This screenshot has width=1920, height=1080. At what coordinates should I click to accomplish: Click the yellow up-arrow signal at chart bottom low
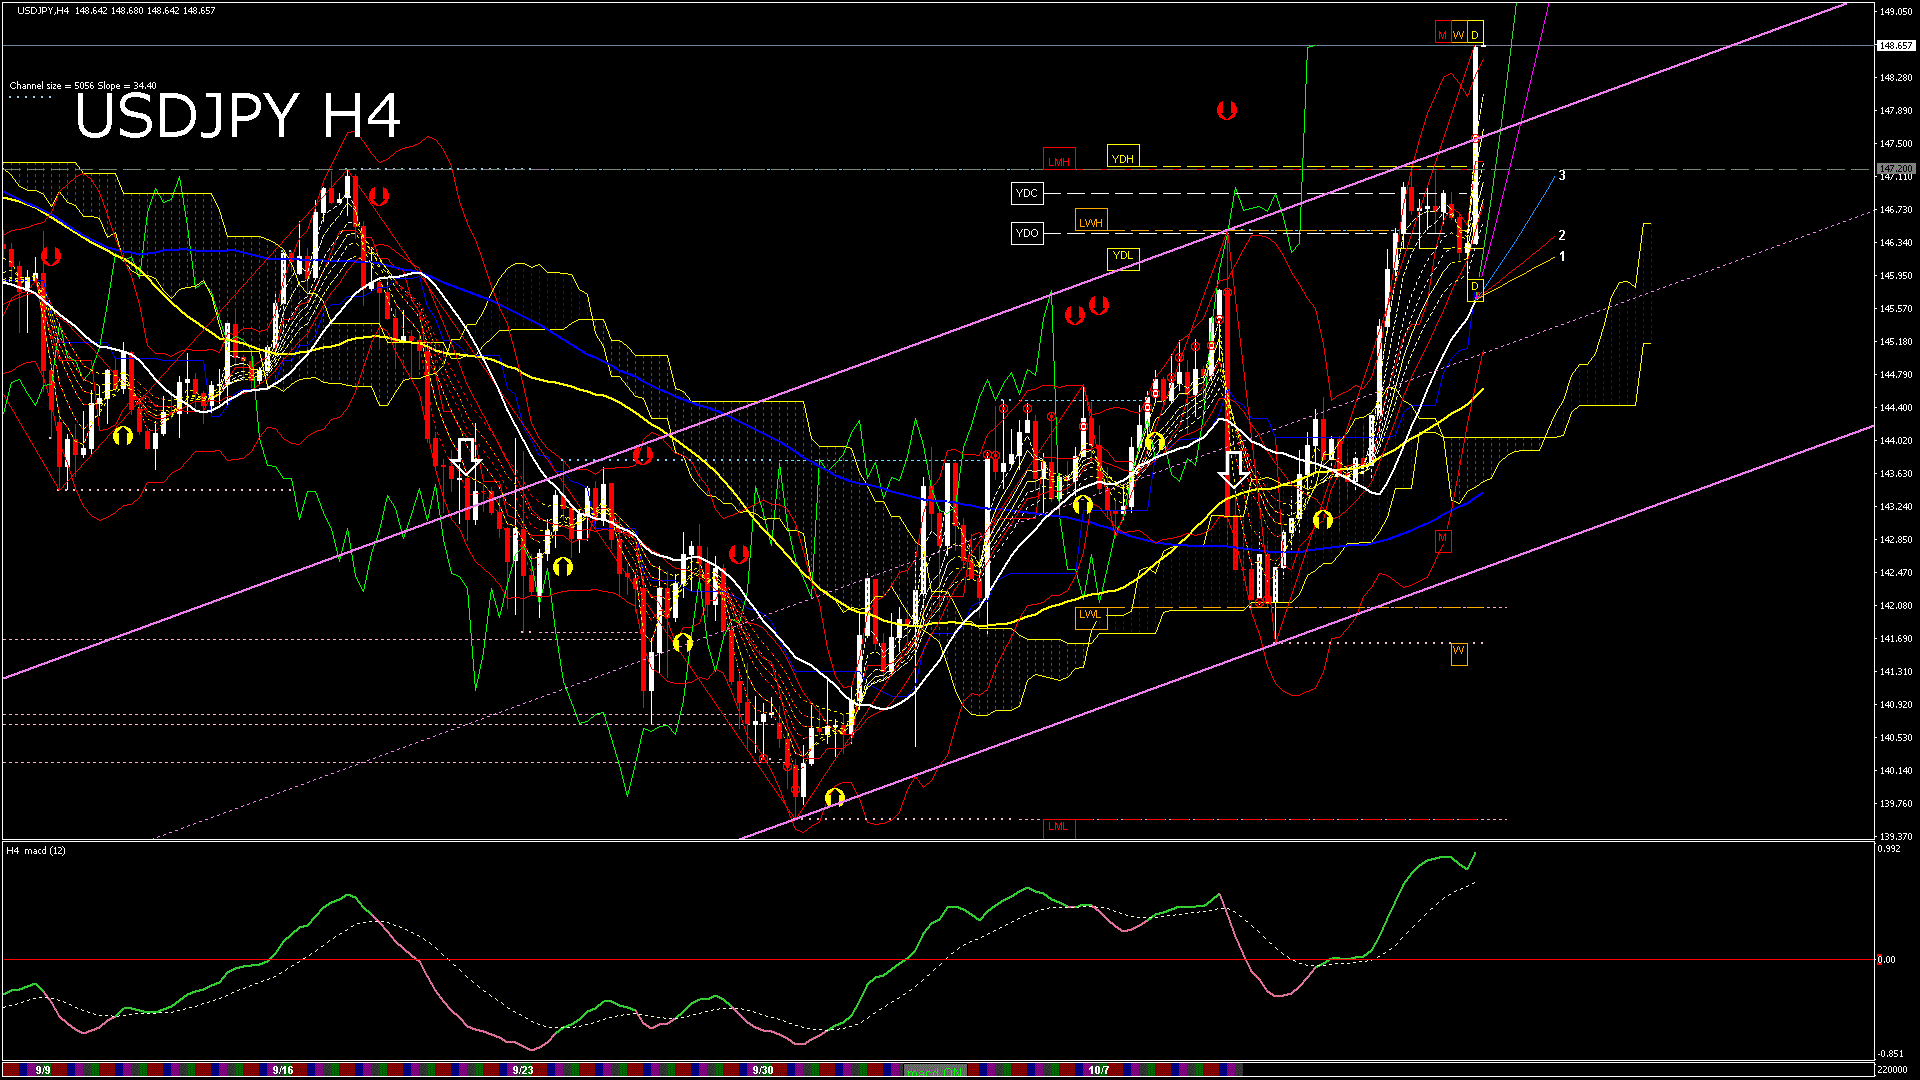tap(835, 797)
